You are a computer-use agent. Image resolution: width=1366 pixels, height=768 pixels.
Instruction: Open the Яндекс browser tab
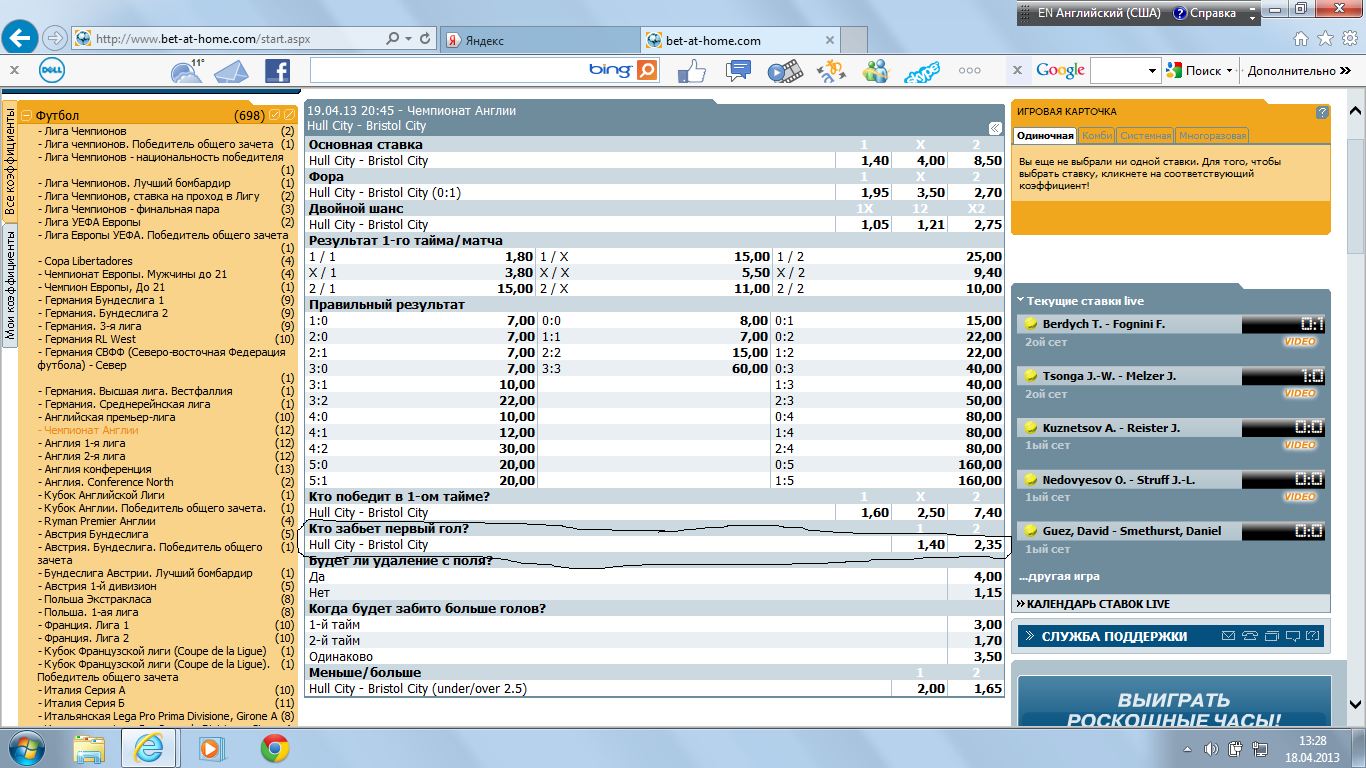pos(540,40)
